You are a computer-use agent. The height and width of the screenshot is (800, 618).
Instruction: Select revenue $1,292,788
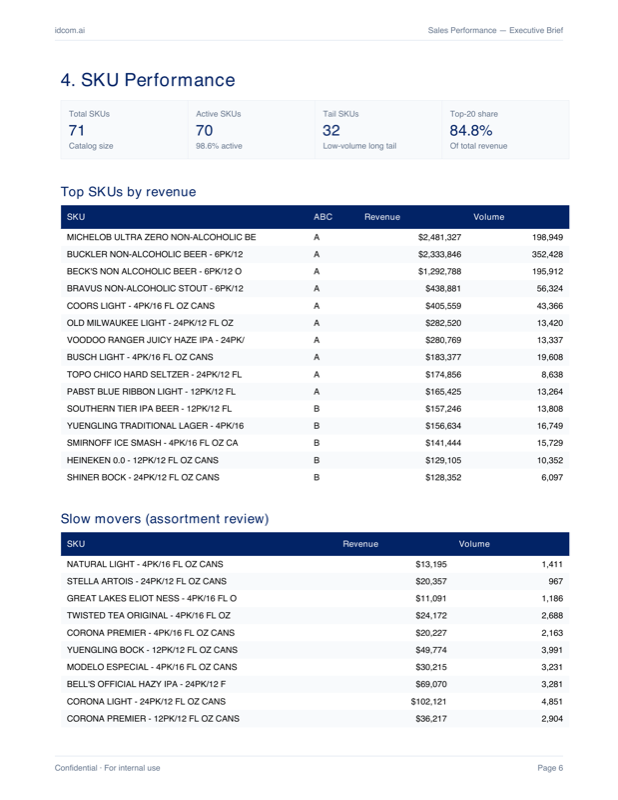(439, 271)
